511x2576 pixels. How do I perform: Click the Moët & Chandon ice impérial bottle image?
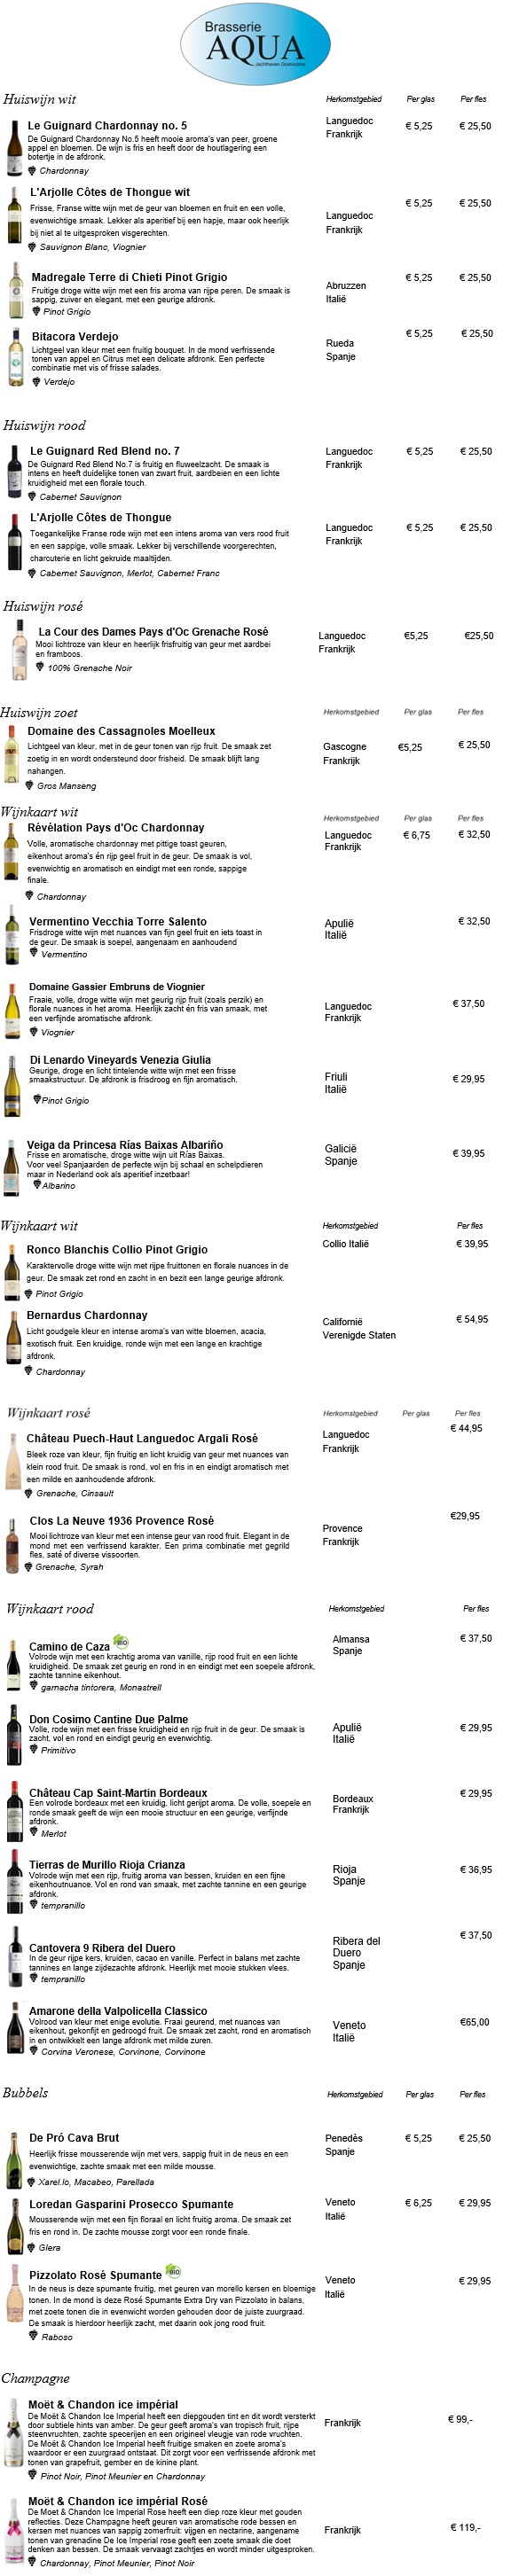(x=13, y=2441)
